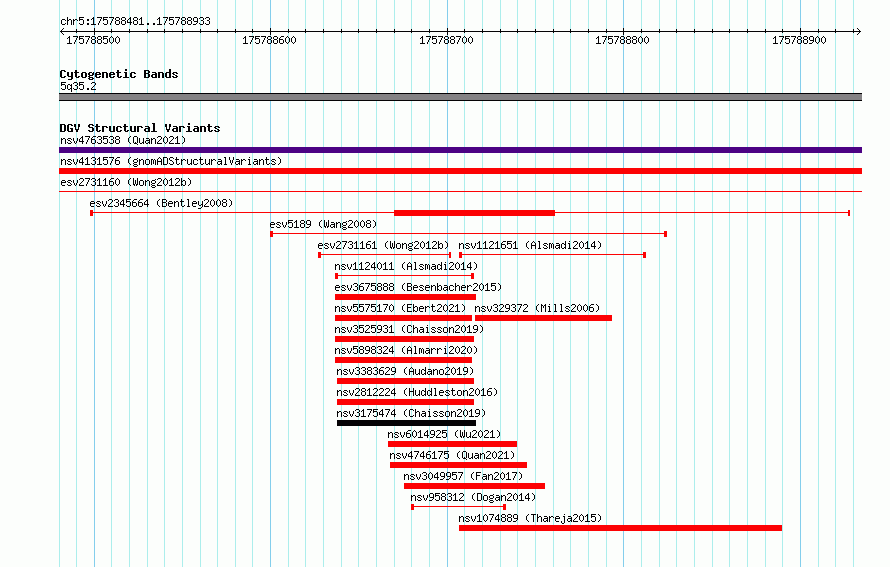Viewport: 890px width, 567px height.
Task: Click the nsv4763538 (Quan2021) label
Action: 123,140
